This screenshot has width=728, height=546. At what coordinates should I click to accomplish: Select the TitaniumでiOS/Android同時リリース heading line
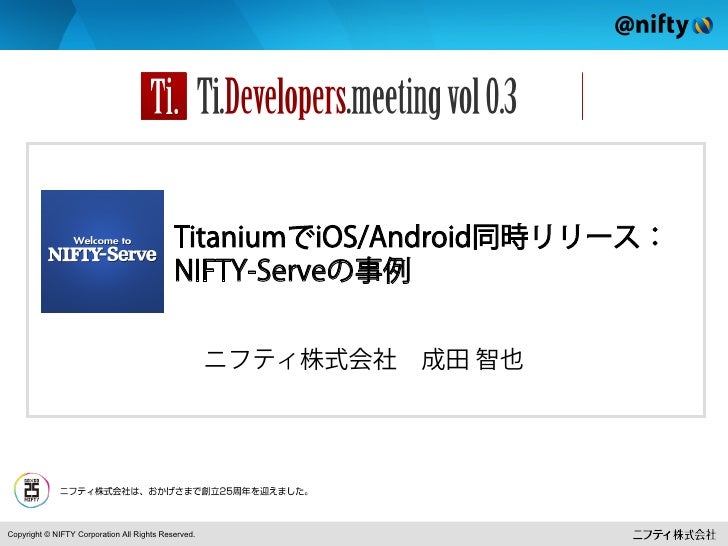[x=417, y=237]
